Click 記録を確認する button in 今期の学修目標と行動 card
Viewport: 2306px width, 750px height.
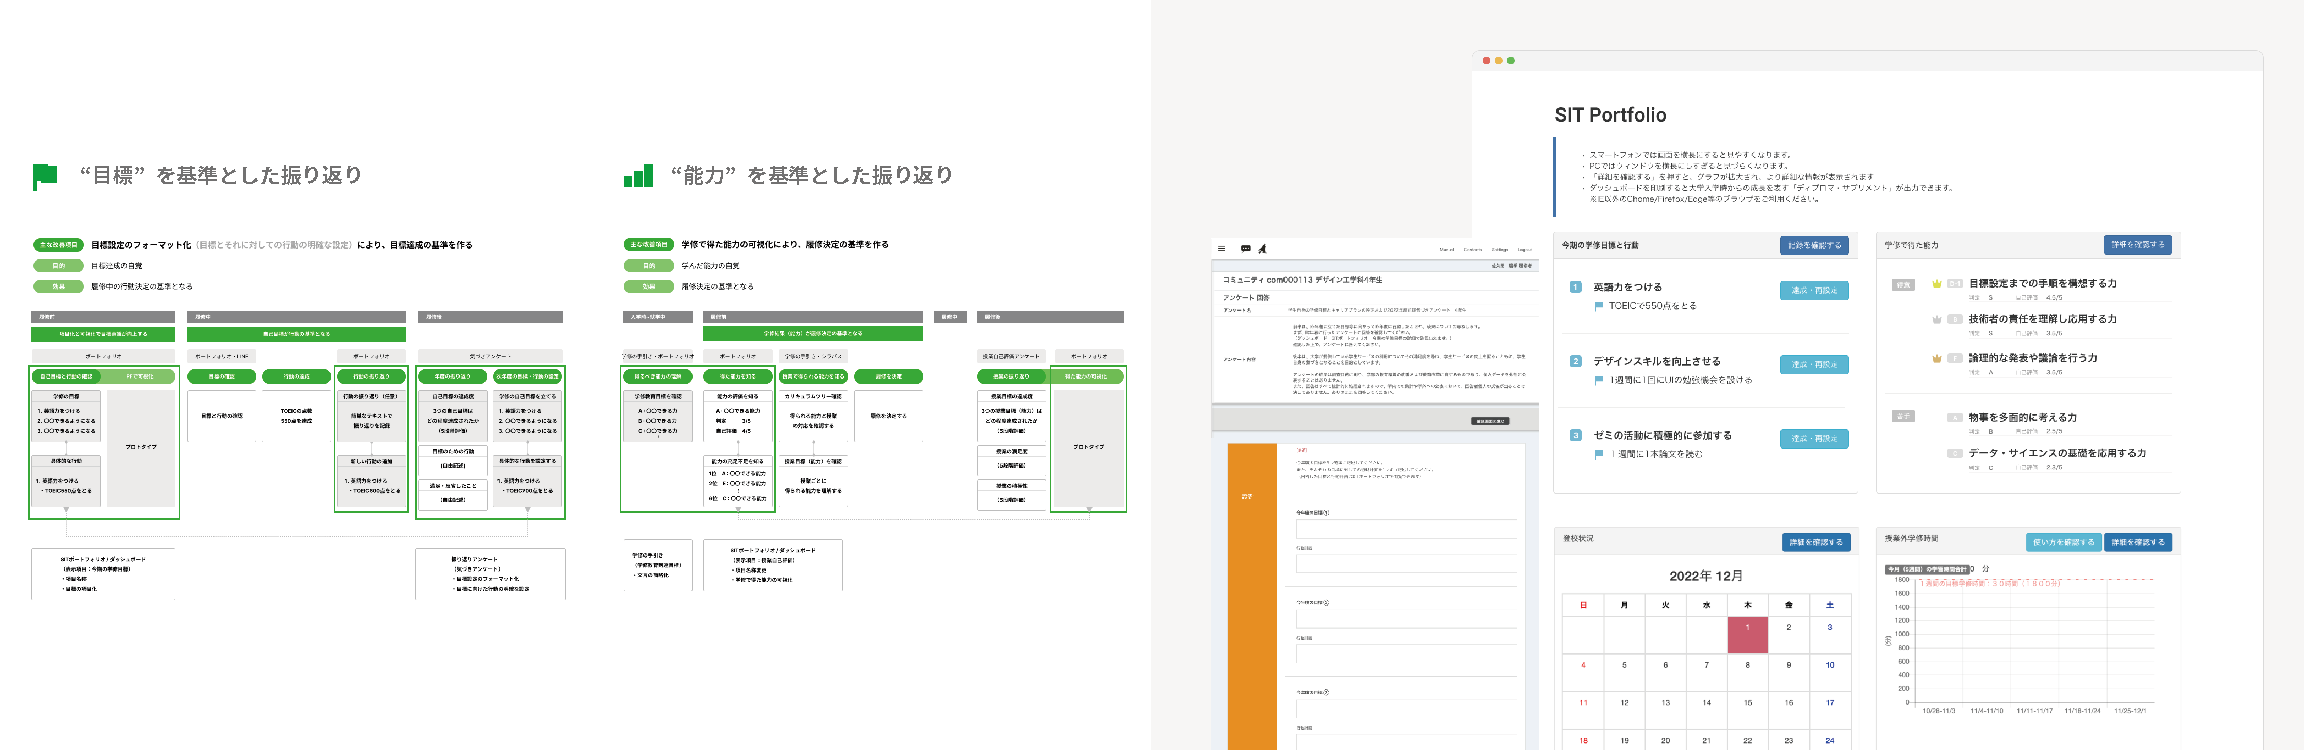tap(1815, 245)
